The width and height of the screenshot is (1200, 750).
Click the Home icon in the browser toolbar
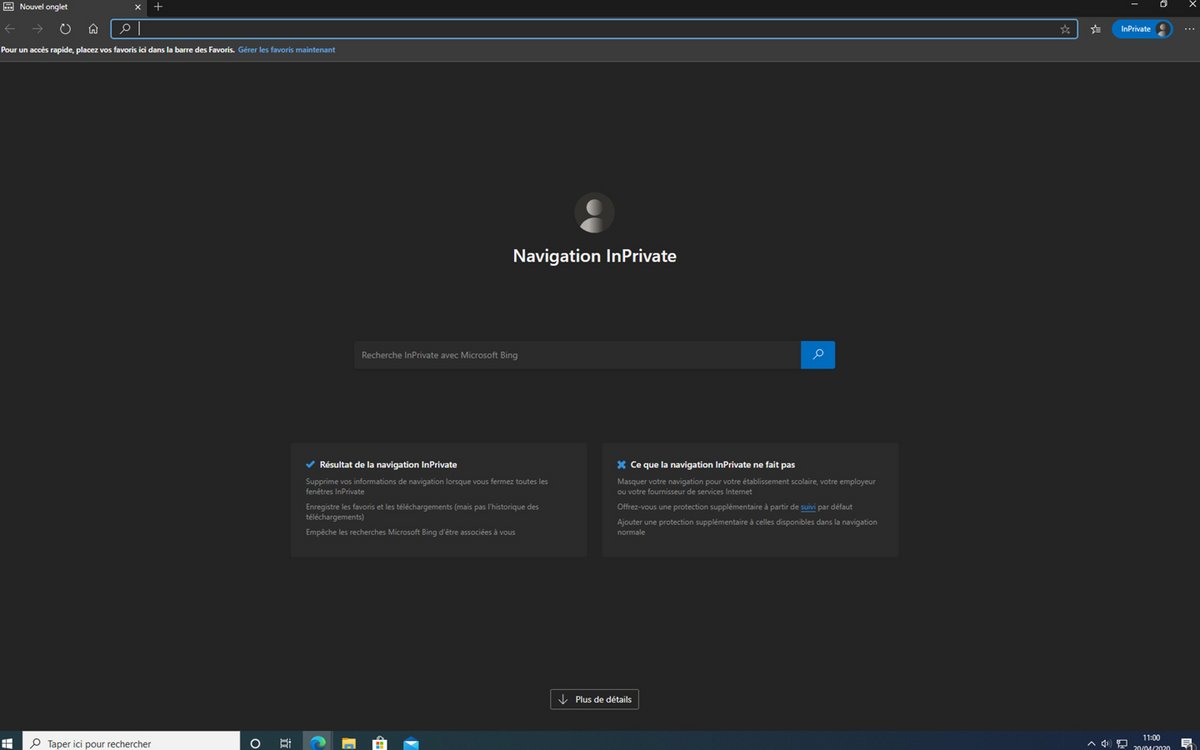pos(93,29)
